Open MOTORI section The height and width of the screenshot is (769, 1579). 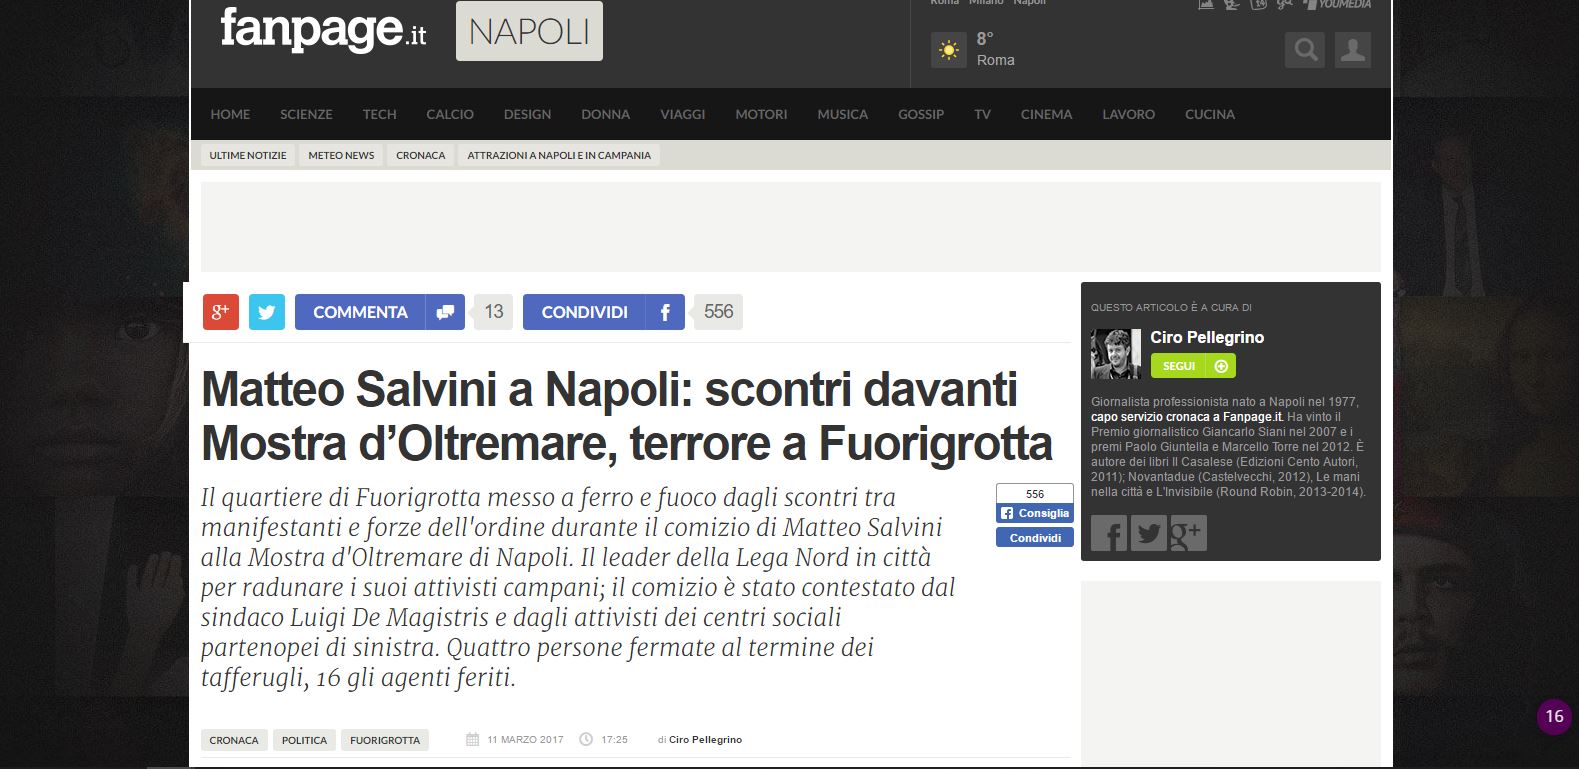click(x=761, y=114)
